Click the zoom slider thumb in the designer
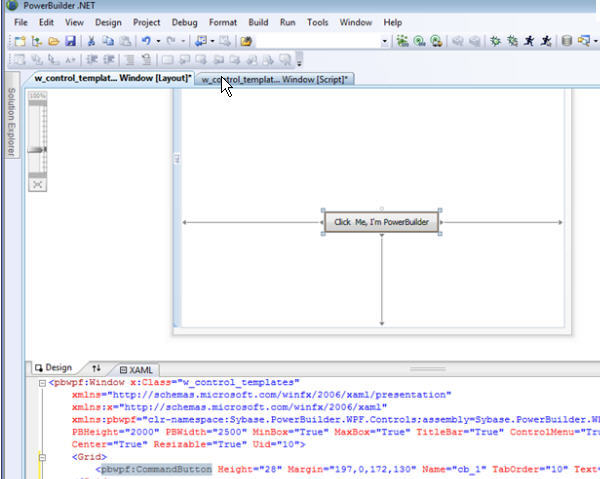Image resolution: width=600 pixels, height=479 pixels. (x=38, y=150)
